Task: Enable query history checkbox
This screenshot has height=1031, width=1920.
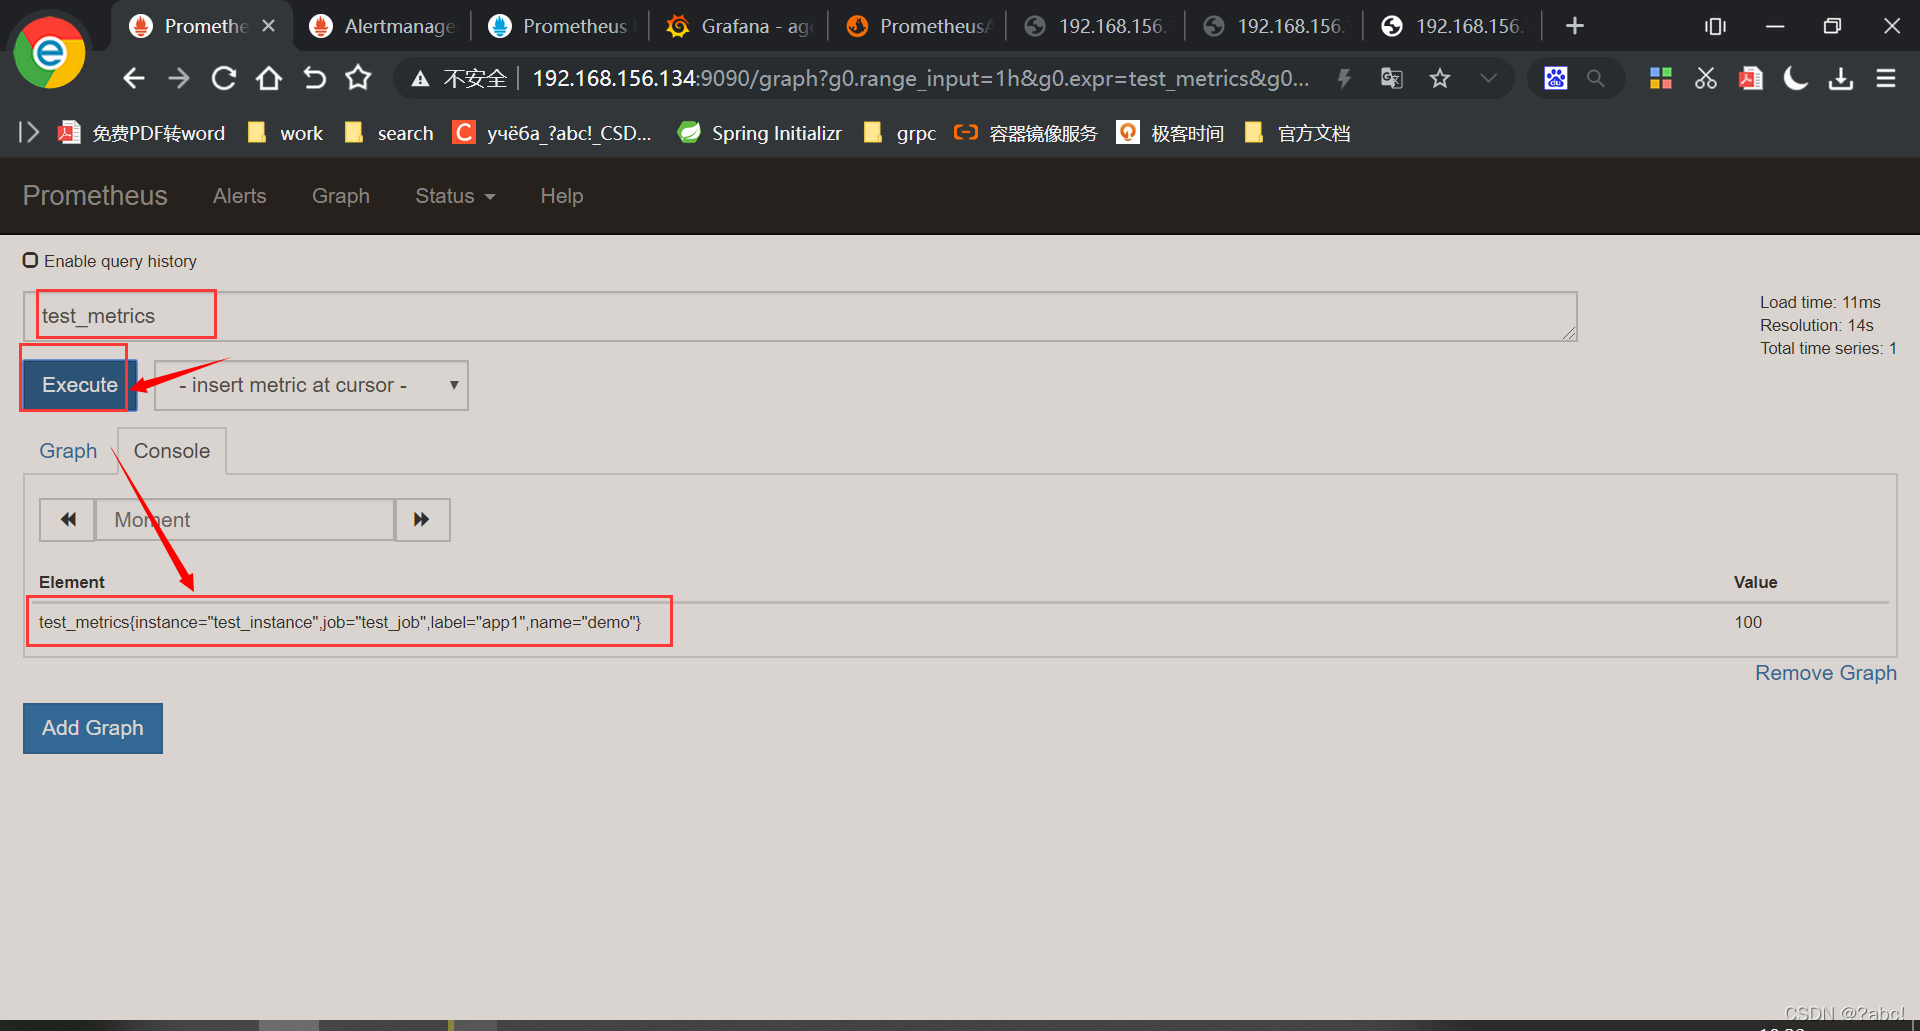Action: coord(31,261)
